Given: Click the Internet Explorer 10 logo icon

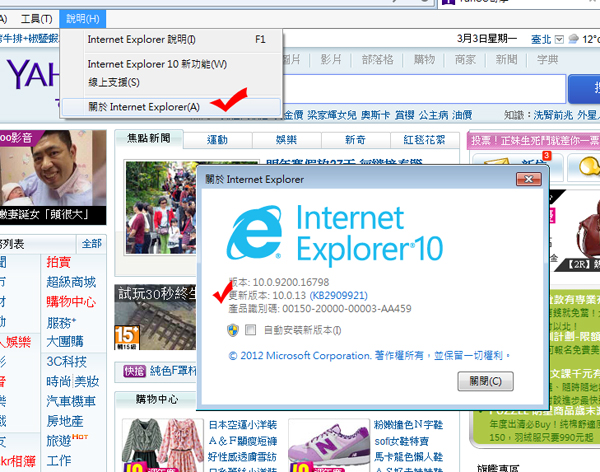Looking at the screenshot, I should point(254,233).
